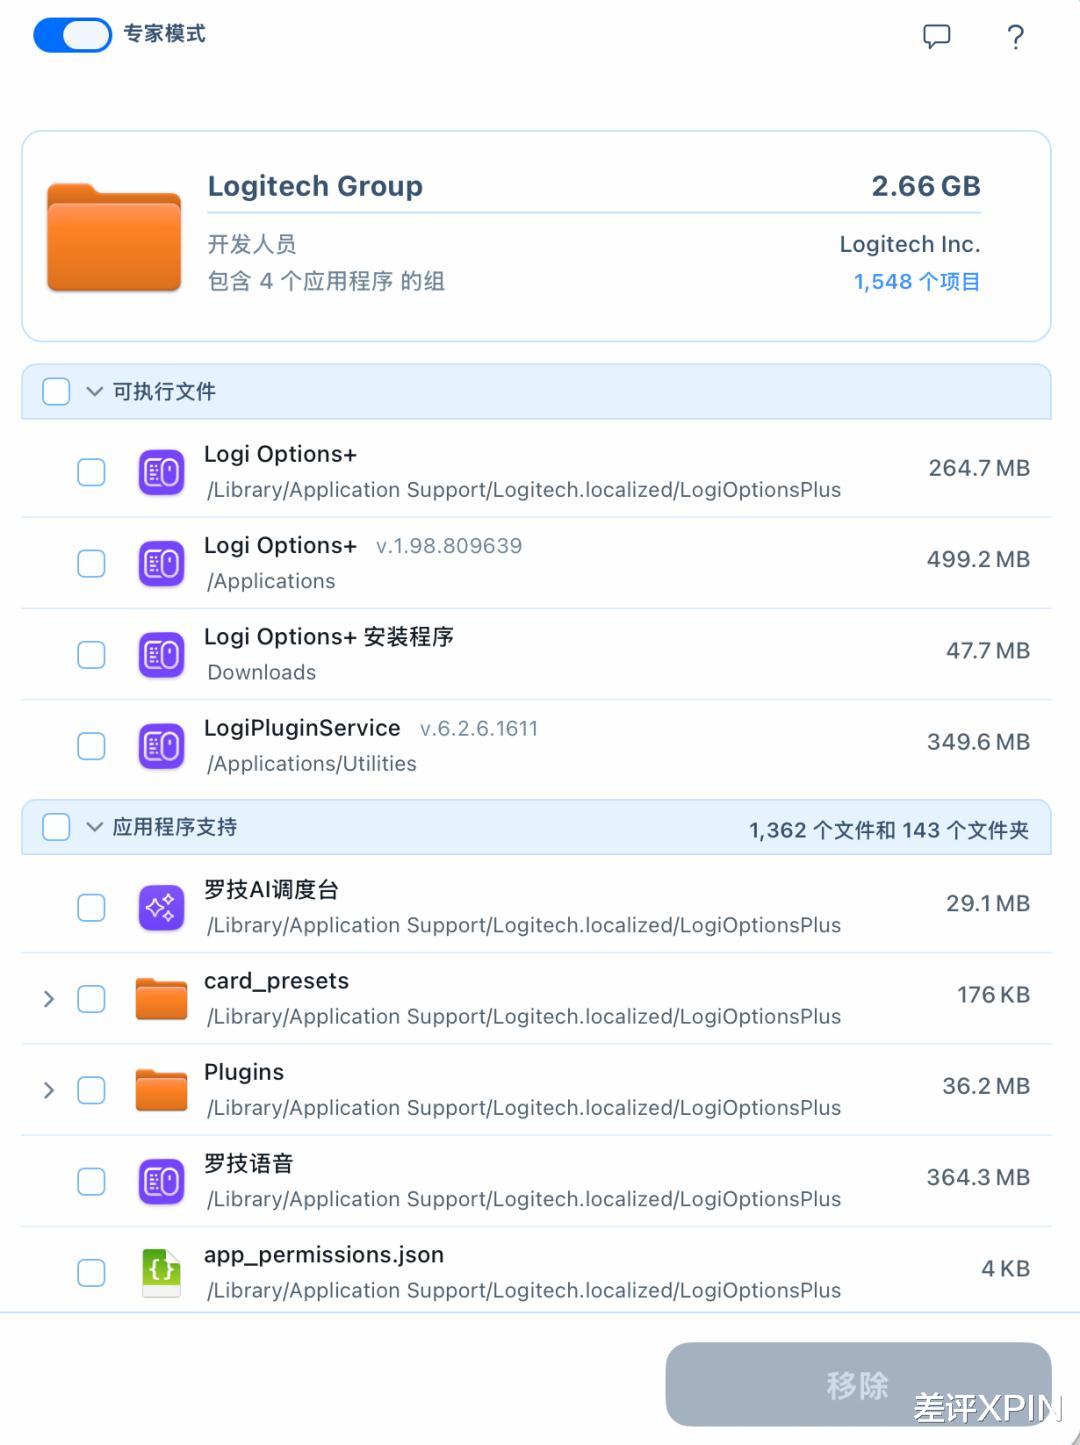Collapse the 应用程序支持 section chevron
The image size is (1080, 1445).
[94, 827]
